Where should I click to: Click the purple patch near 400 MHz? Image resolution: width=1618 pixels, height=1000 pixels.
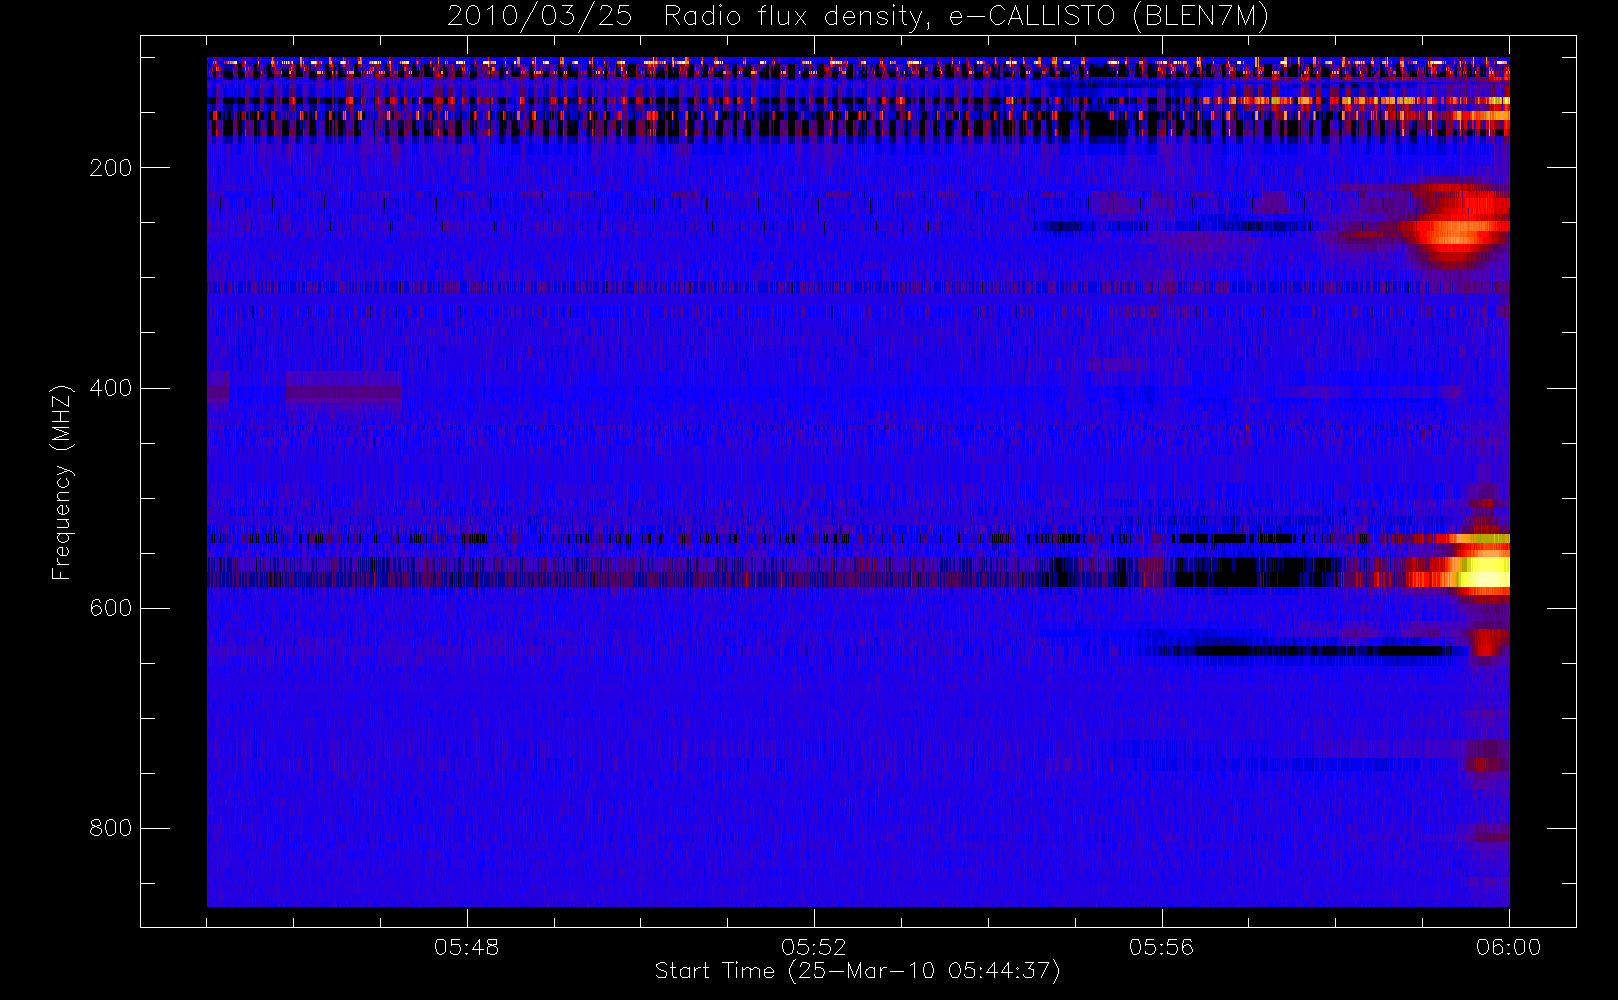[x=343, y=388]
